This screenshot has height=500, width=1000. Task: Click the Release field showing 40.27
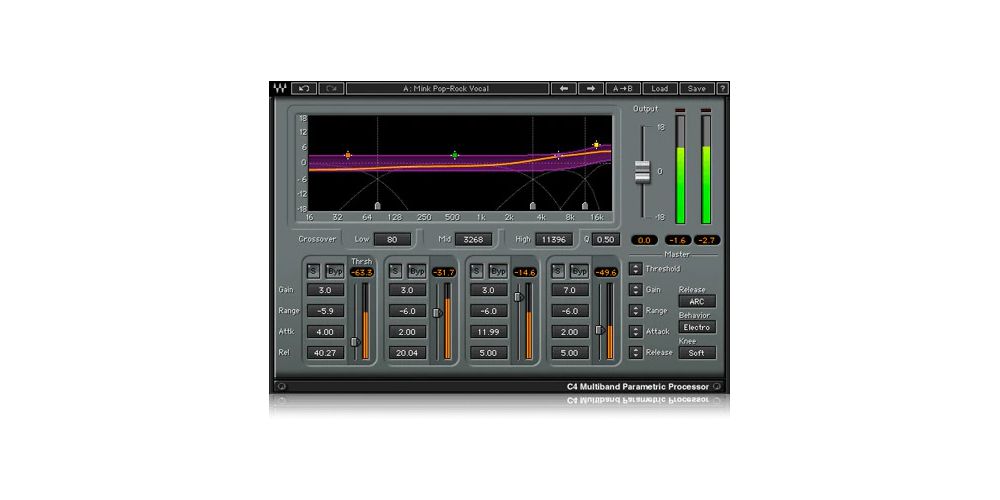pyautogui.click(x=325, y=353)
